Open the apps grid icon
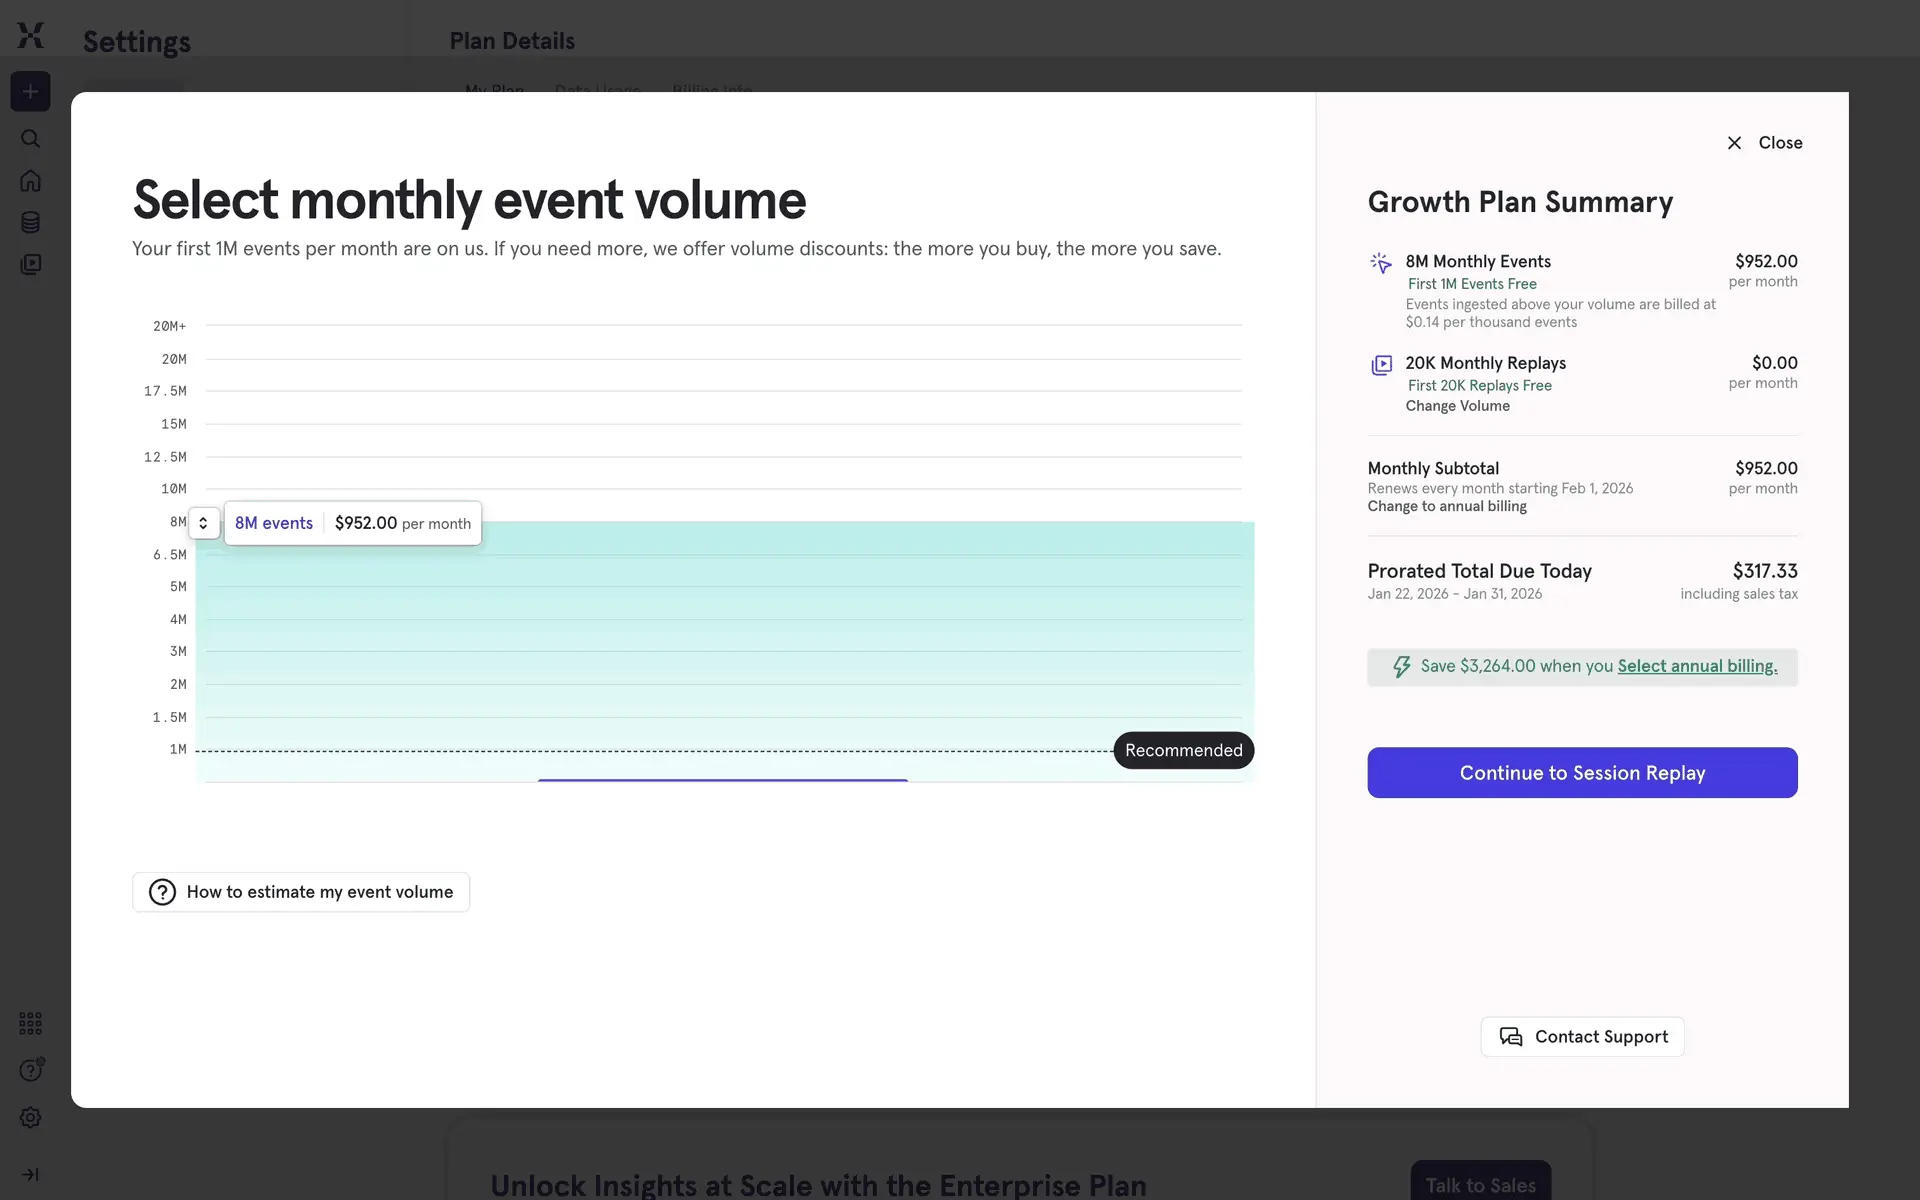1920x1200 pixels. 31,1023
